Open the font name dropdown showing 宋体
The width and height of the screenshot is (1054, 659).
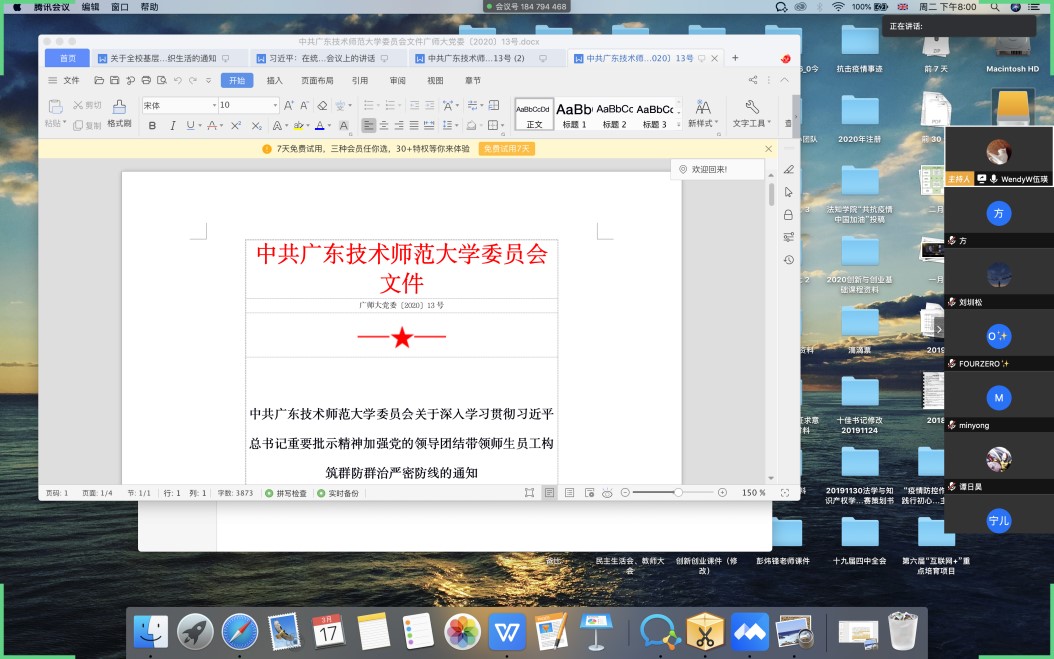click(178, 105)
